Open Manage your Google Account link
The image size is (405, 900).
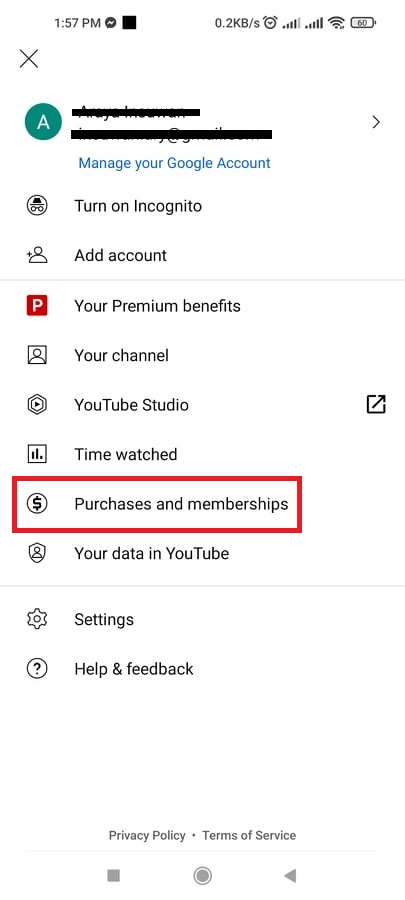pyautogui.click(x=174, y=163)
